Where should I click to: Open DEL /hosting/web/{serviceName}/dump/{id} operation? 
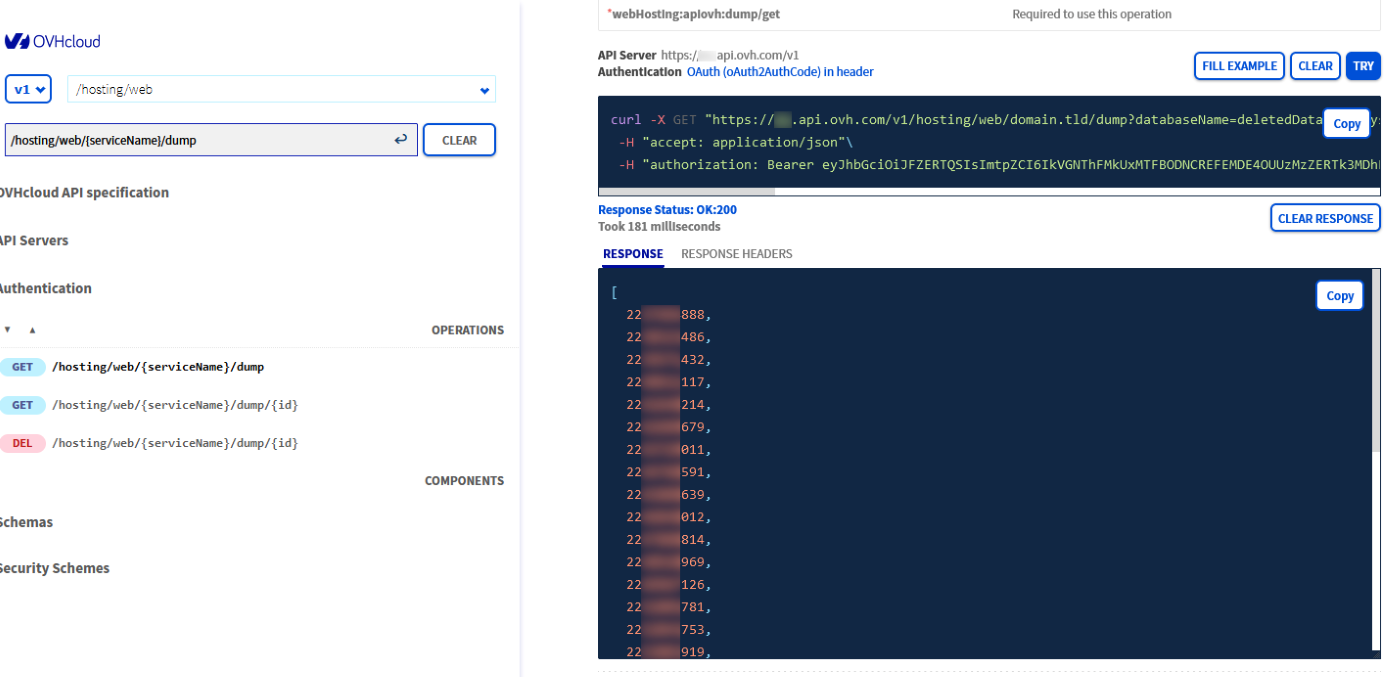[175, 443]
